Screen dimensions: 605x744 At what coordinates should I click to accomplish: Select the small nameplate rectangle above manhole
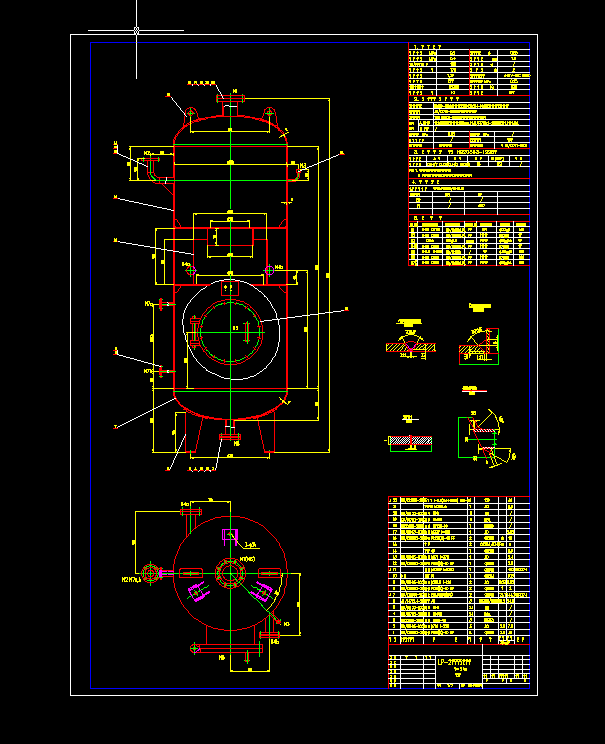(230, 288)
